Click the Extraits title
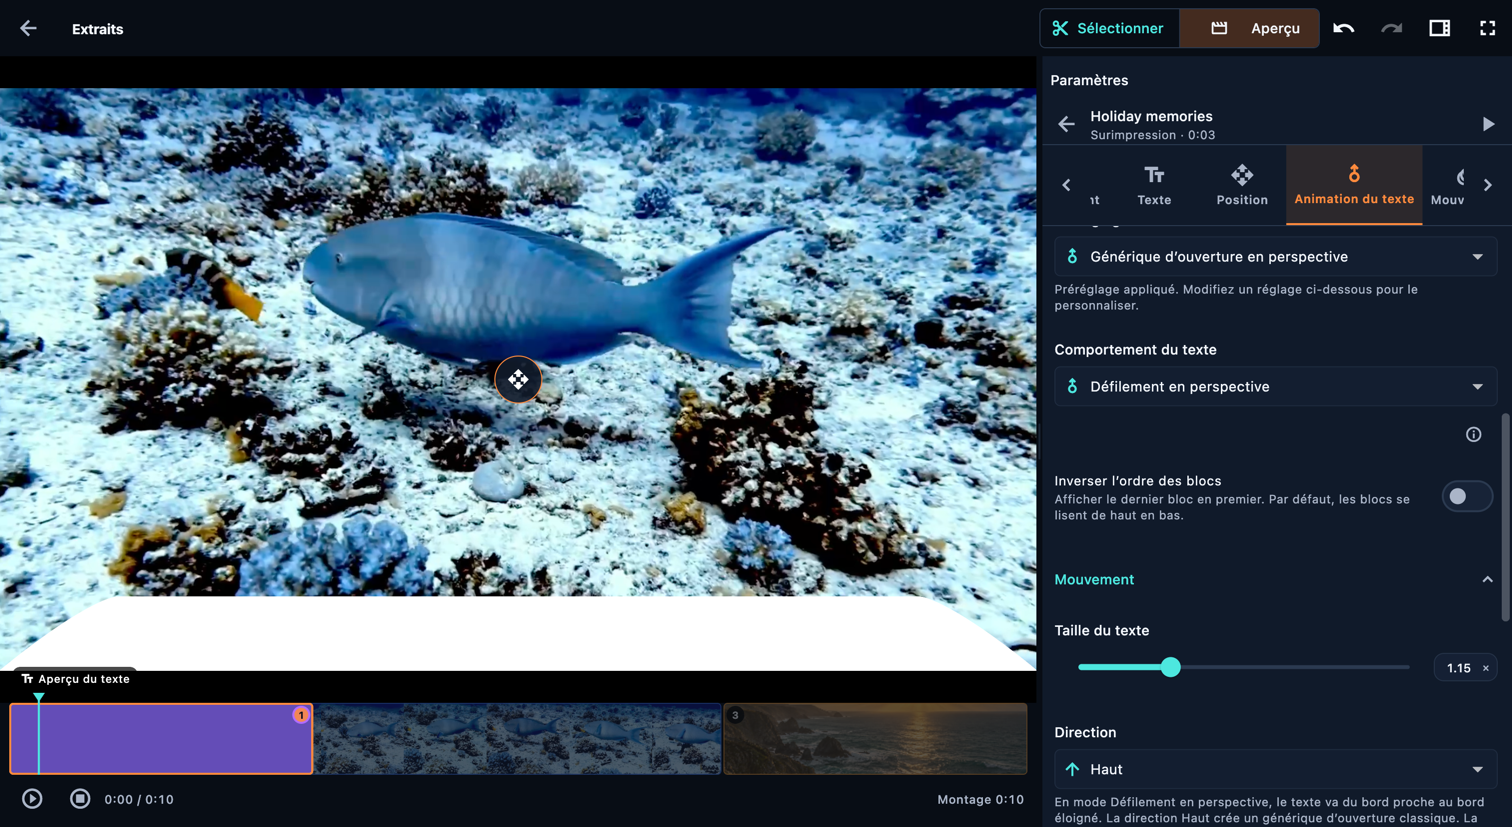Screen dimensions: 1512x827 coord(98,29)
